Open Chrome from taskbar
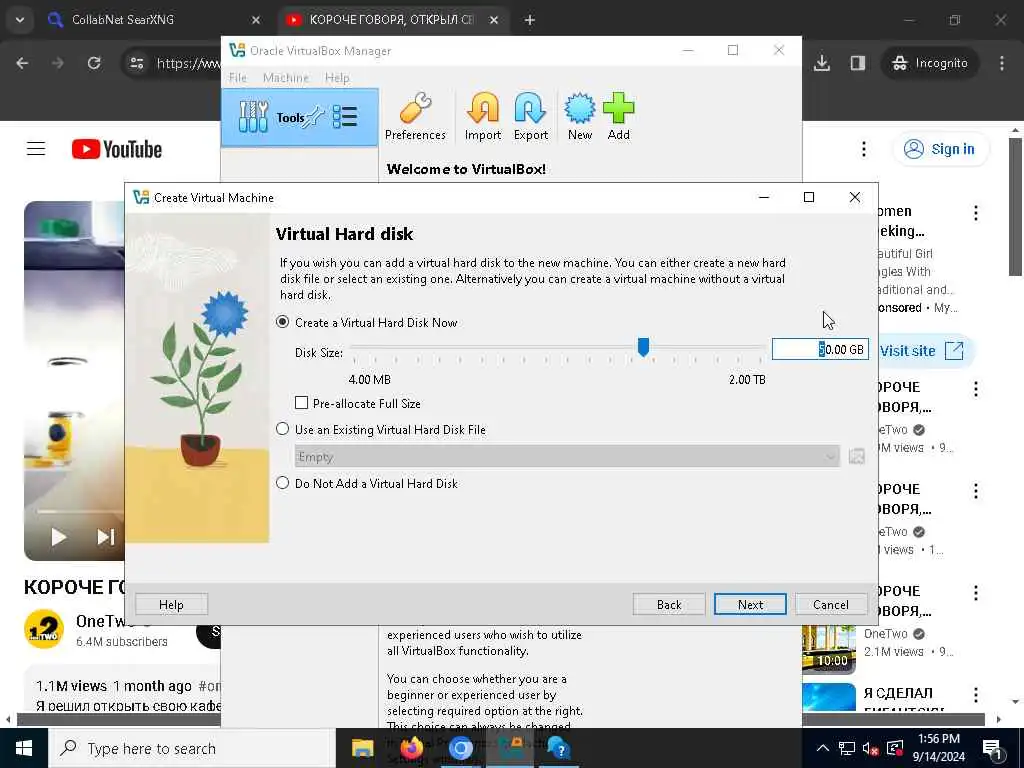Viewport: 1024px width, 768px height. (460, 748)
